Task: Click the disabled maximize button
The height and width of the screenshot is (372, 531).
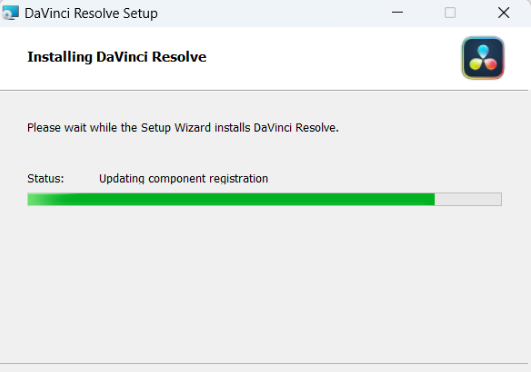Action: point(450,13)
